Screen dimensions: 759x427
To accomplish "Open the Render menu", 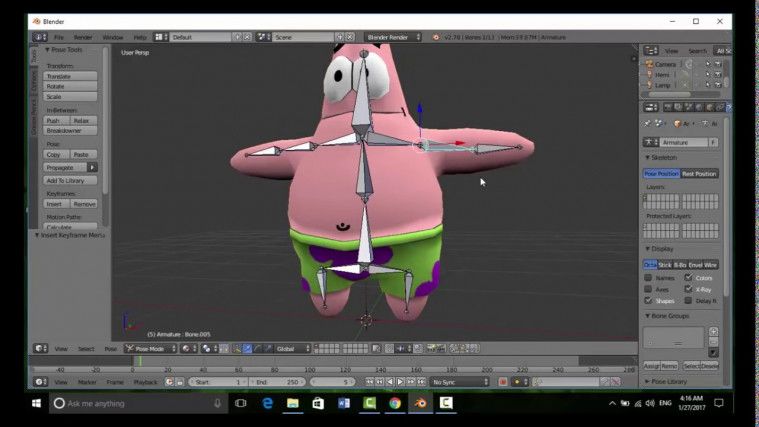I will [83, 37].
